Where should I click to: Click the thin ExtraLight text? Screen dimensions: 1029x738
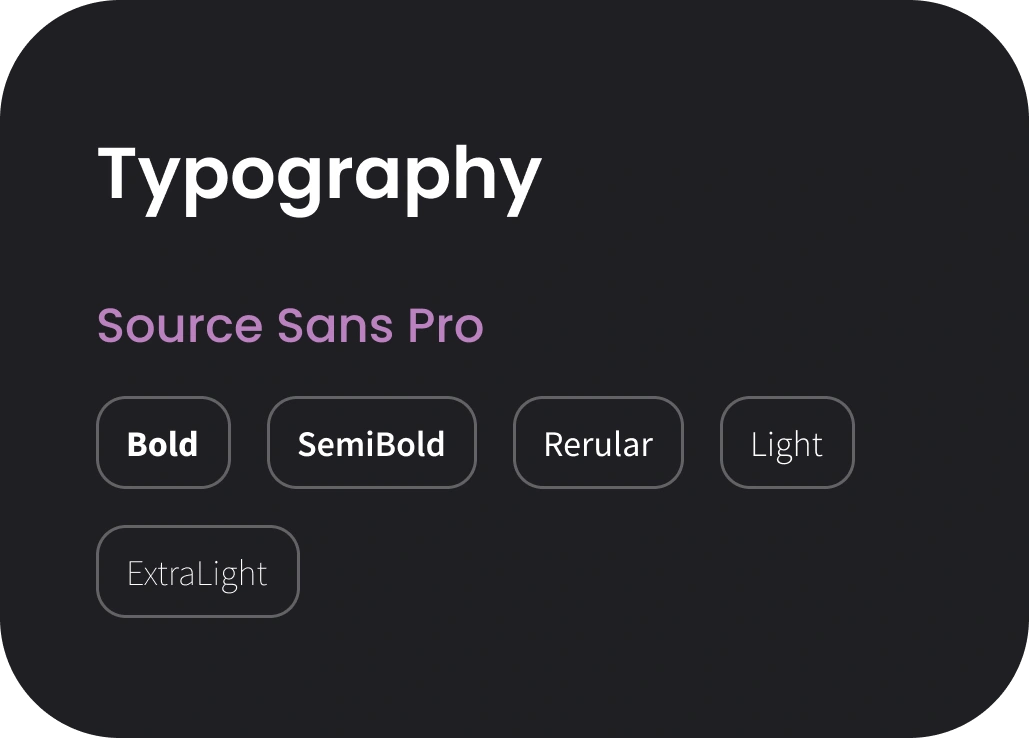(x=197, y=574)
